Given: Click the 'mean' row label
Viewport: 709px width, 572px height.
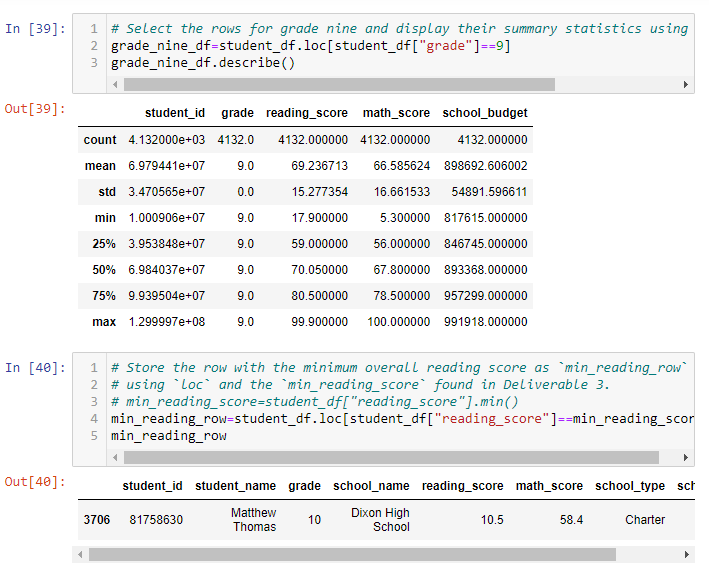Looking at the screenshot, I should click(100, 166).
